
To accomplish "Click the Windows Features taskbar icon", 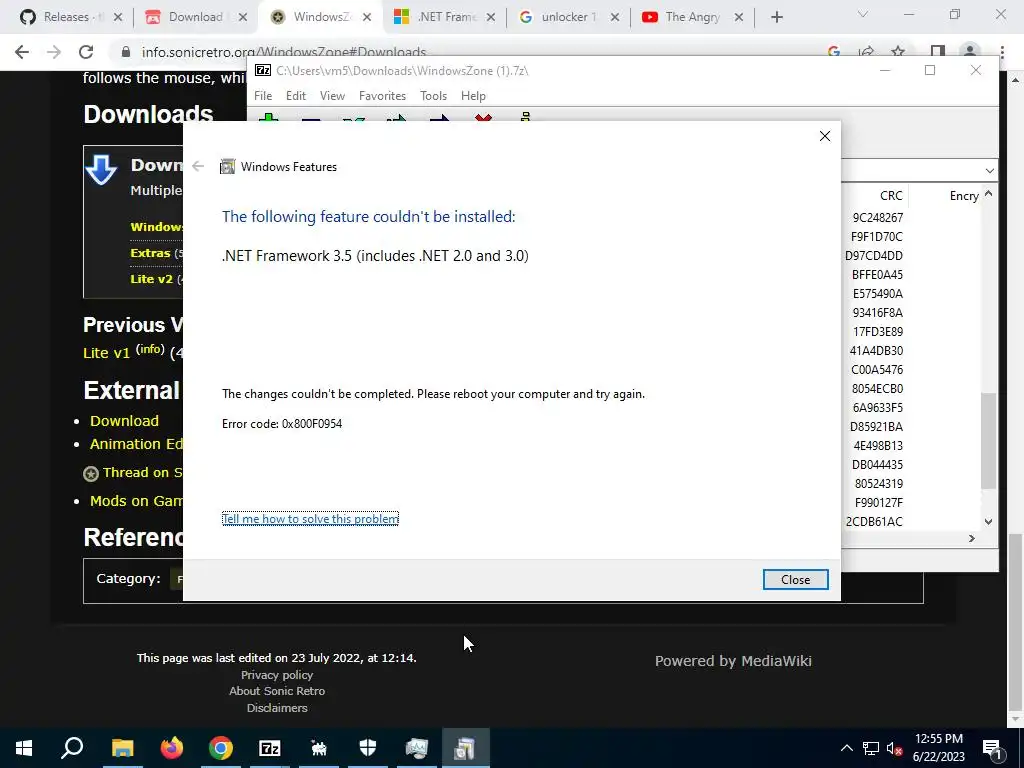I will coord(465,748).
